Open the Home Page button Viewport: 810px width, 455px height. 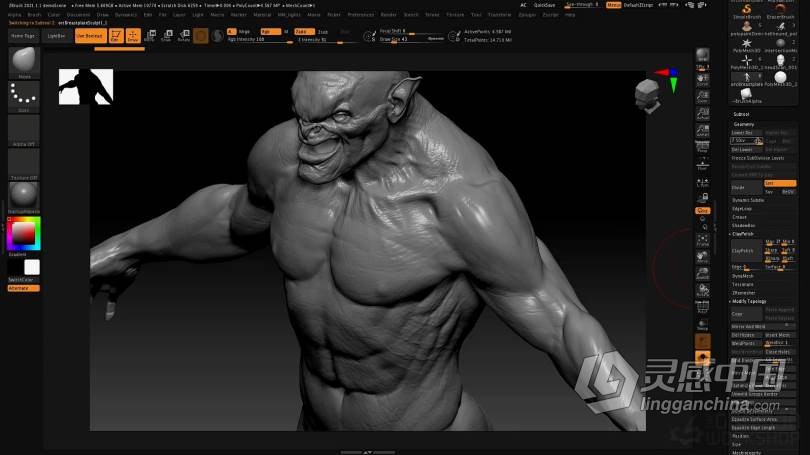click(23, 36)
